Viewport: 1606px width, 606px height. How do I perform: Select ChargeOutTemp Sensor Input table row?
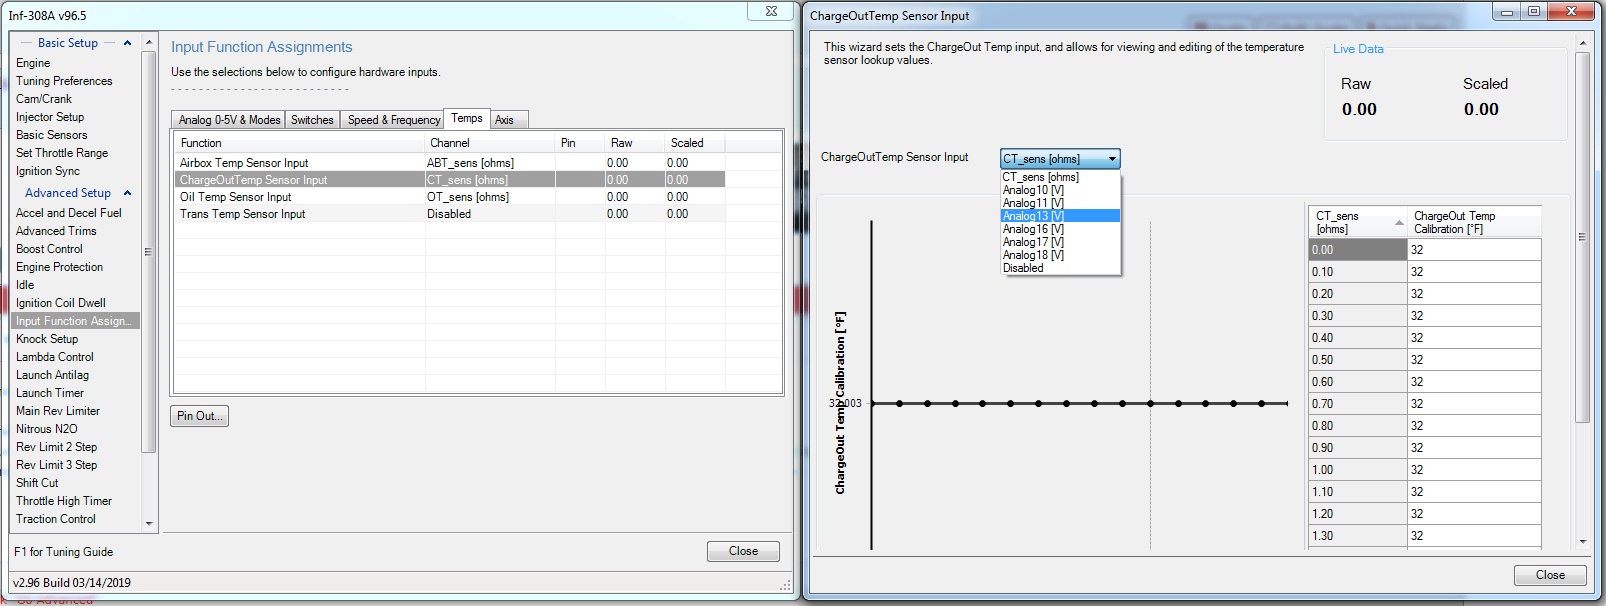(450, 180)
